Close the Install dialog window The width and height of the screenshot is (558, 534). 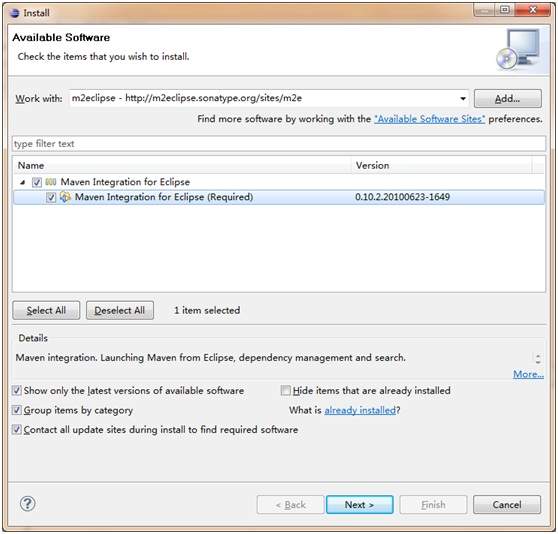[x=533, y=10]
